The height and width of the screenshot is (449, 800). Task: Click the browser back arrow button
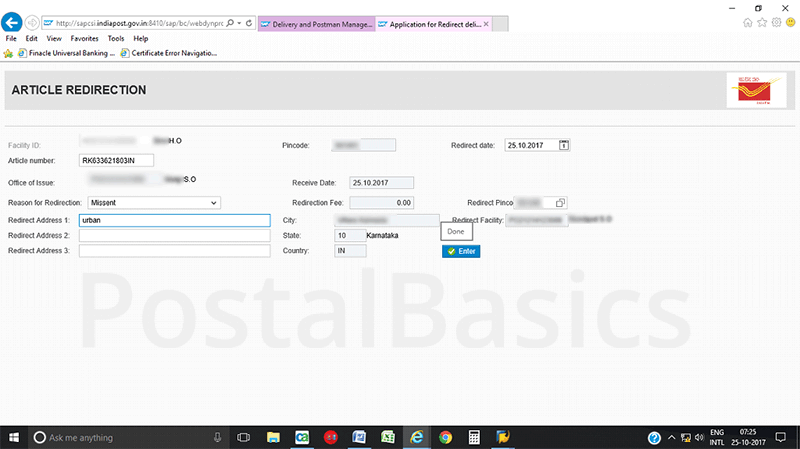[14, 22]
